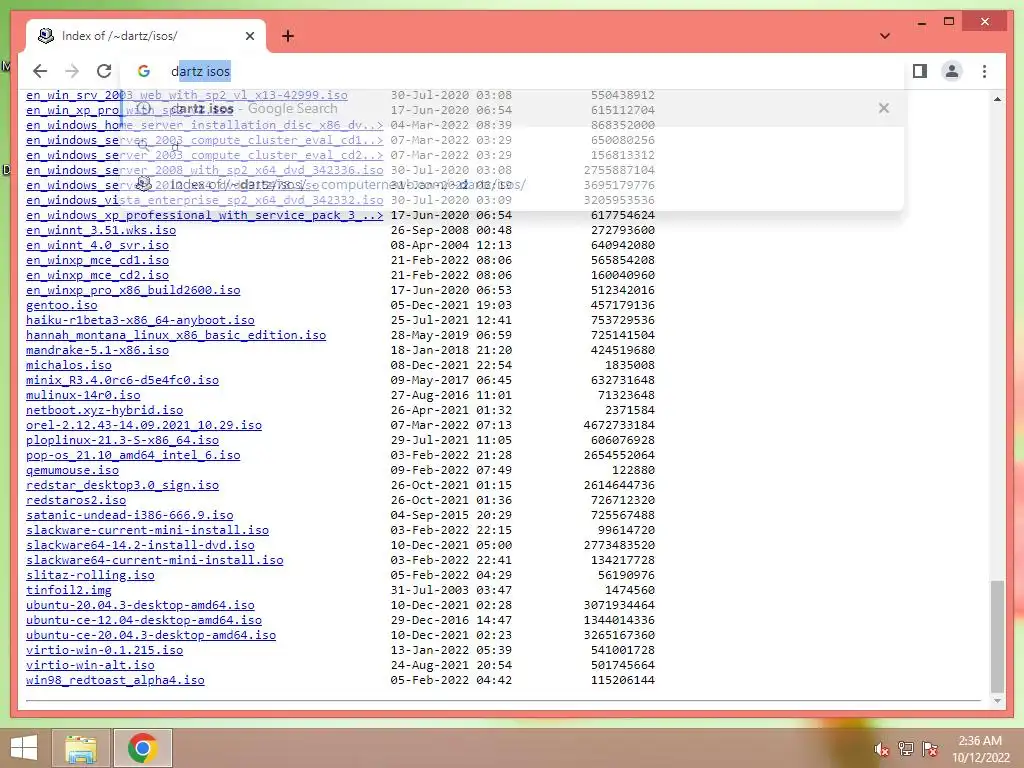
Task: Download ubuntu-ce-12.04-desktop-amd64.iso
Action: click(x=144, y=620)
